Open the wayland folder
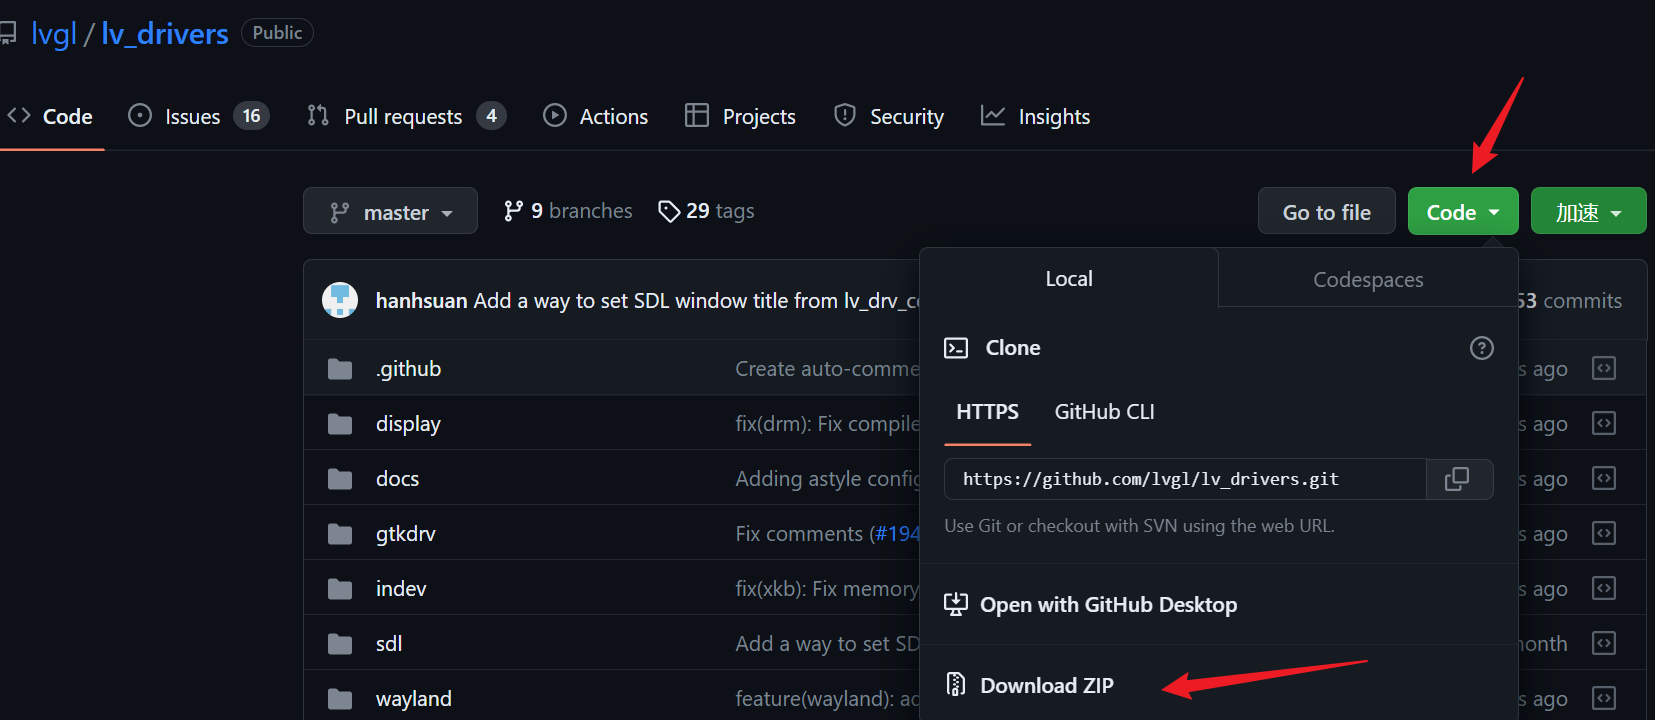 [413, 698]
